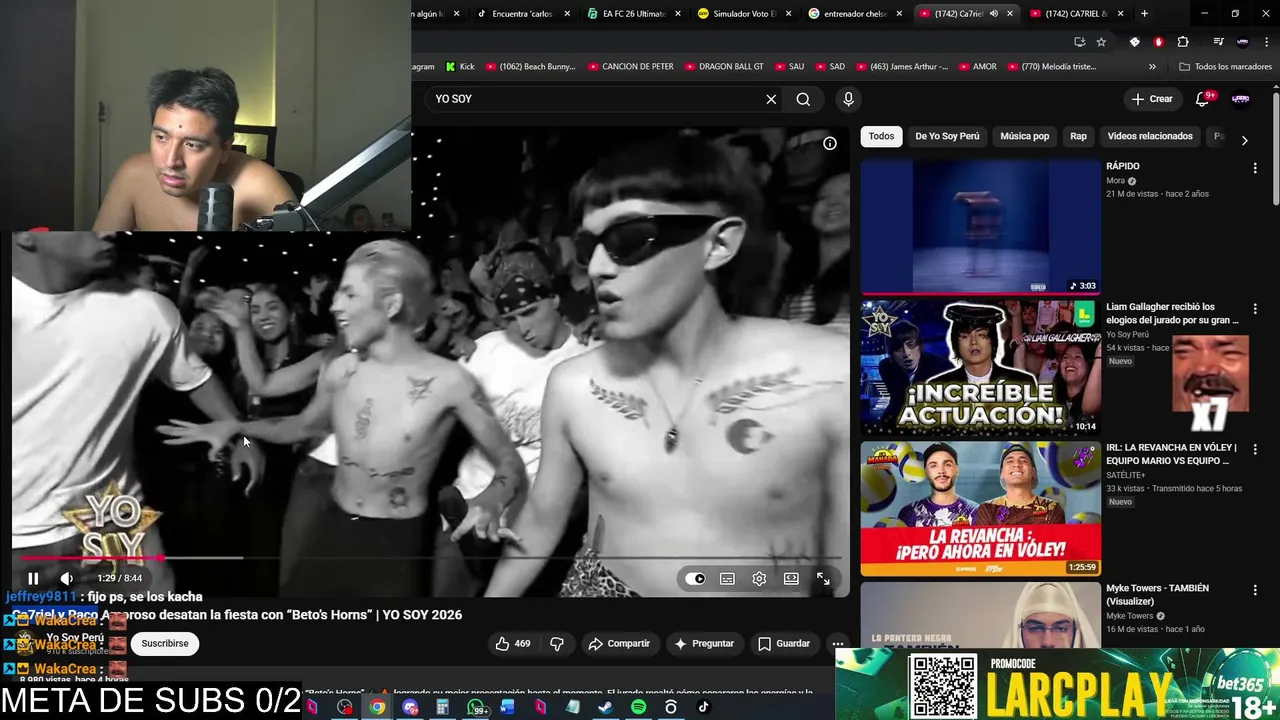1280x720 pixels.
Task: Mute the Ca7riel tab audio icon
Action: click(x=994, y=14)
